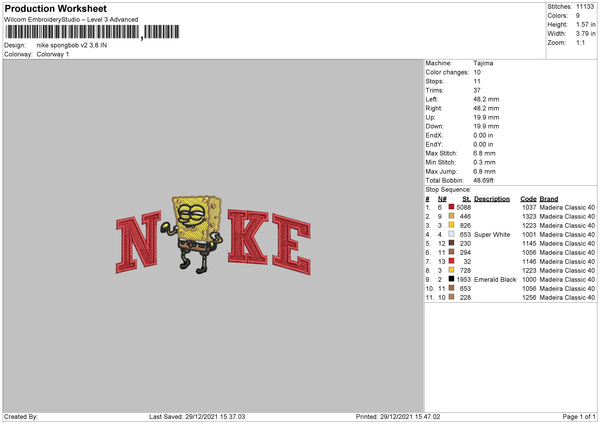Click design name 'nike spongbob v2 3,8 IN'
600x424 pixels.
click(72, 45)
